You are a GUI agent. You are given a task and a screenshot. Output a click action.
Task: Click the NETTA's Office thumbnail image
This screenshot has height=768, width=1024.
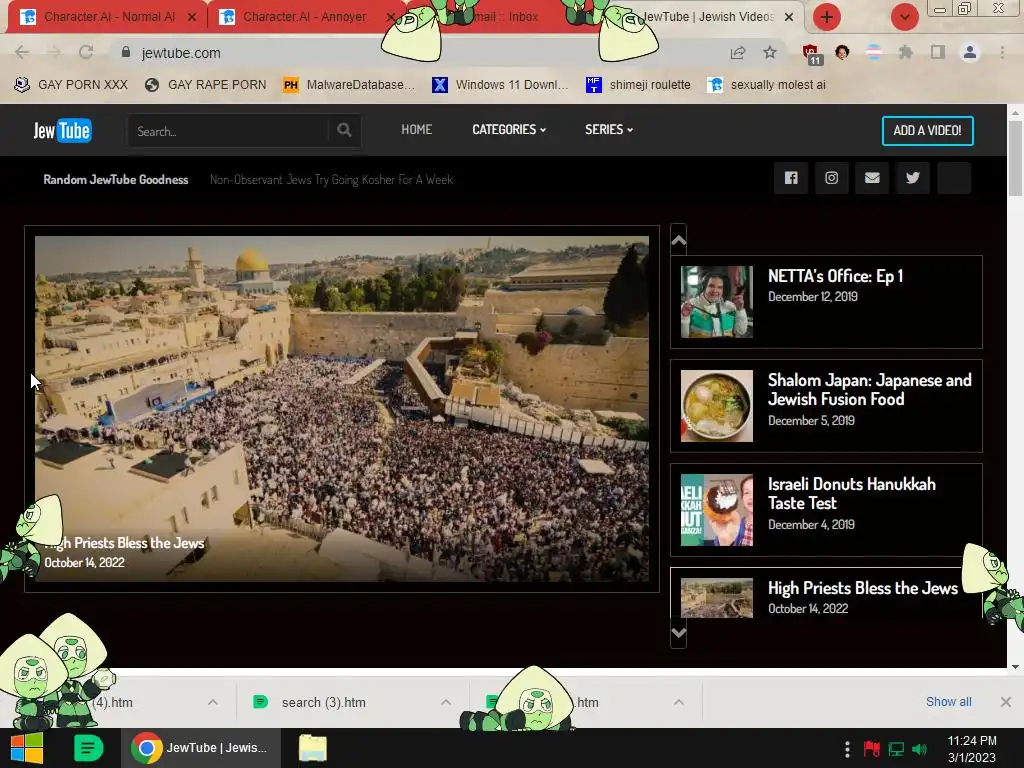(x=716, y=302)
